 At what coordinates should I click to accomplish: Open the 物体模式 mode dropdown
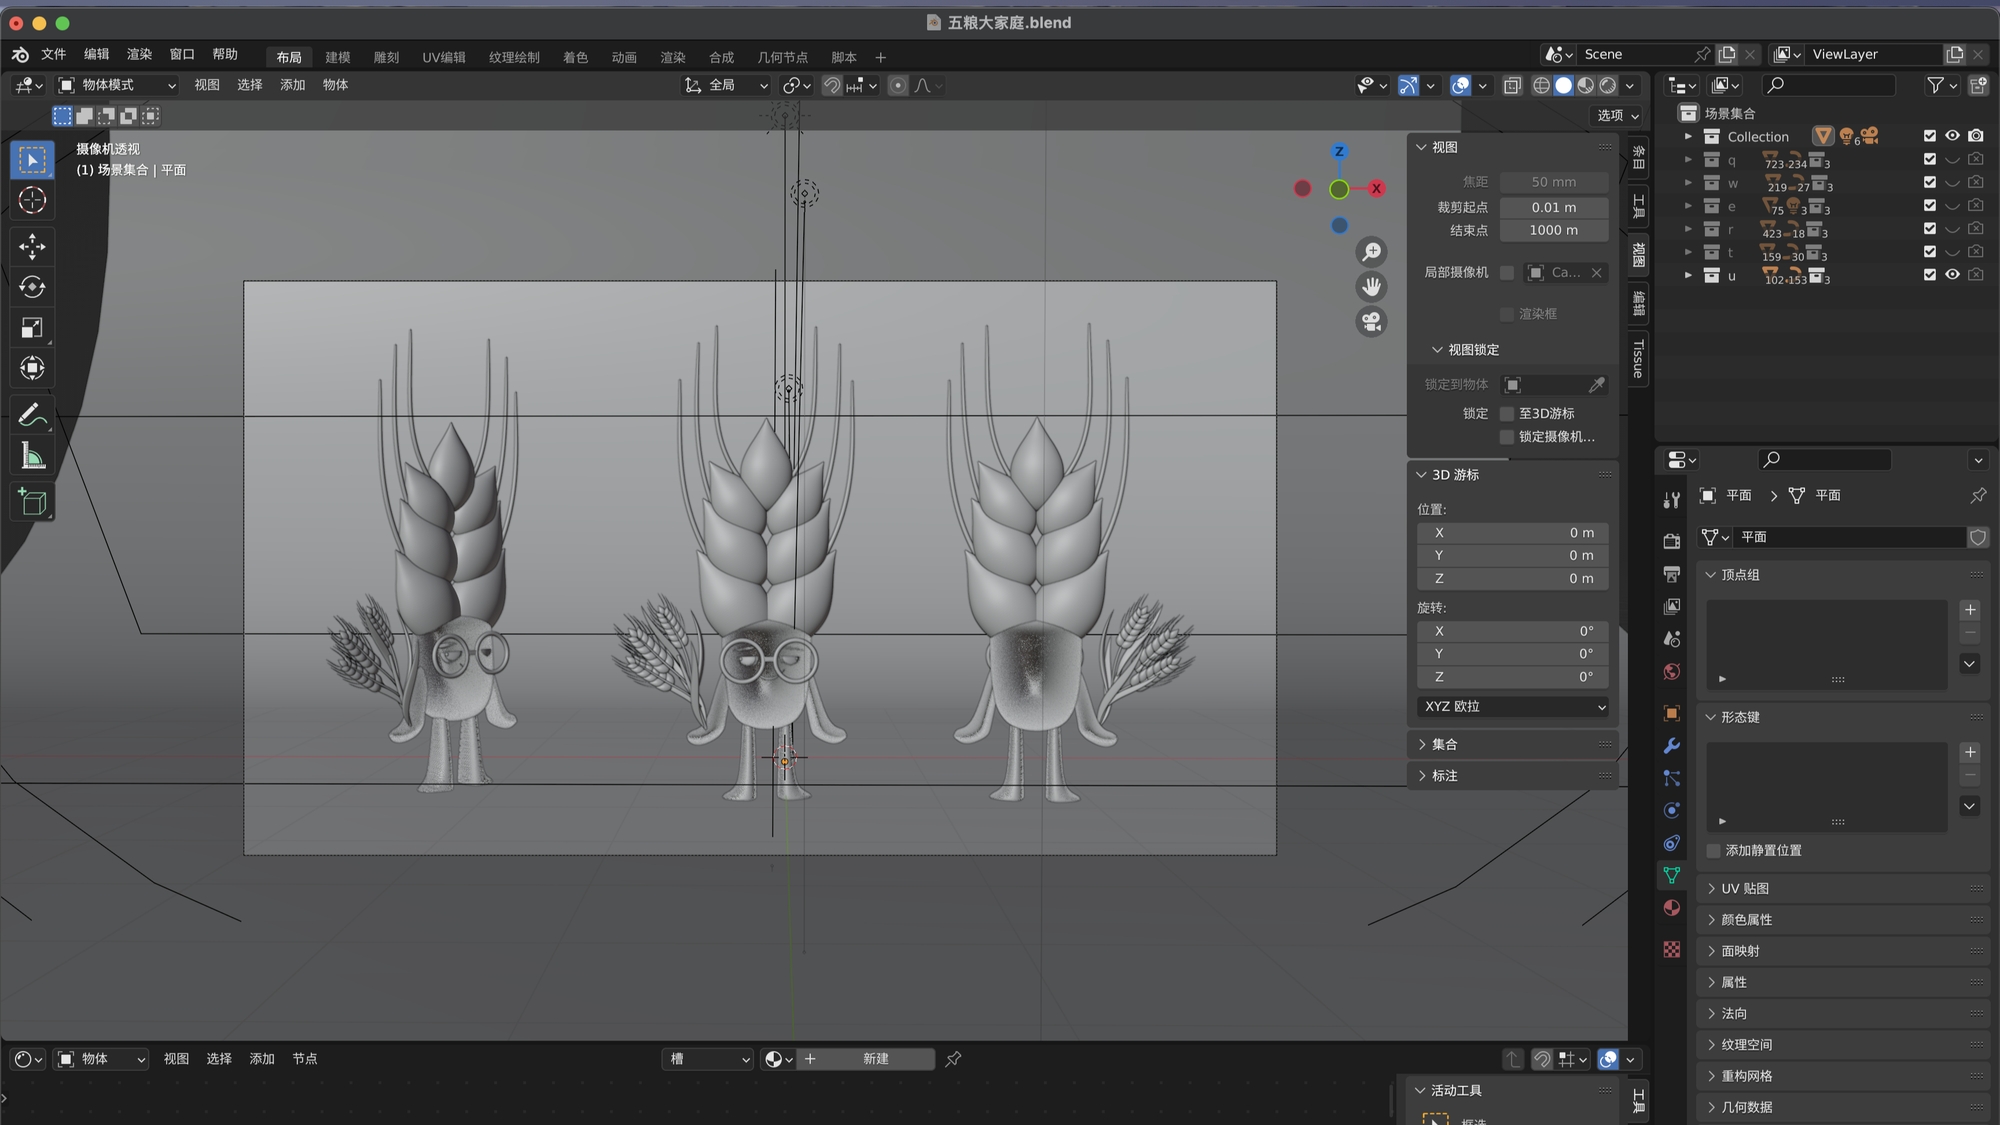point(118,86)
